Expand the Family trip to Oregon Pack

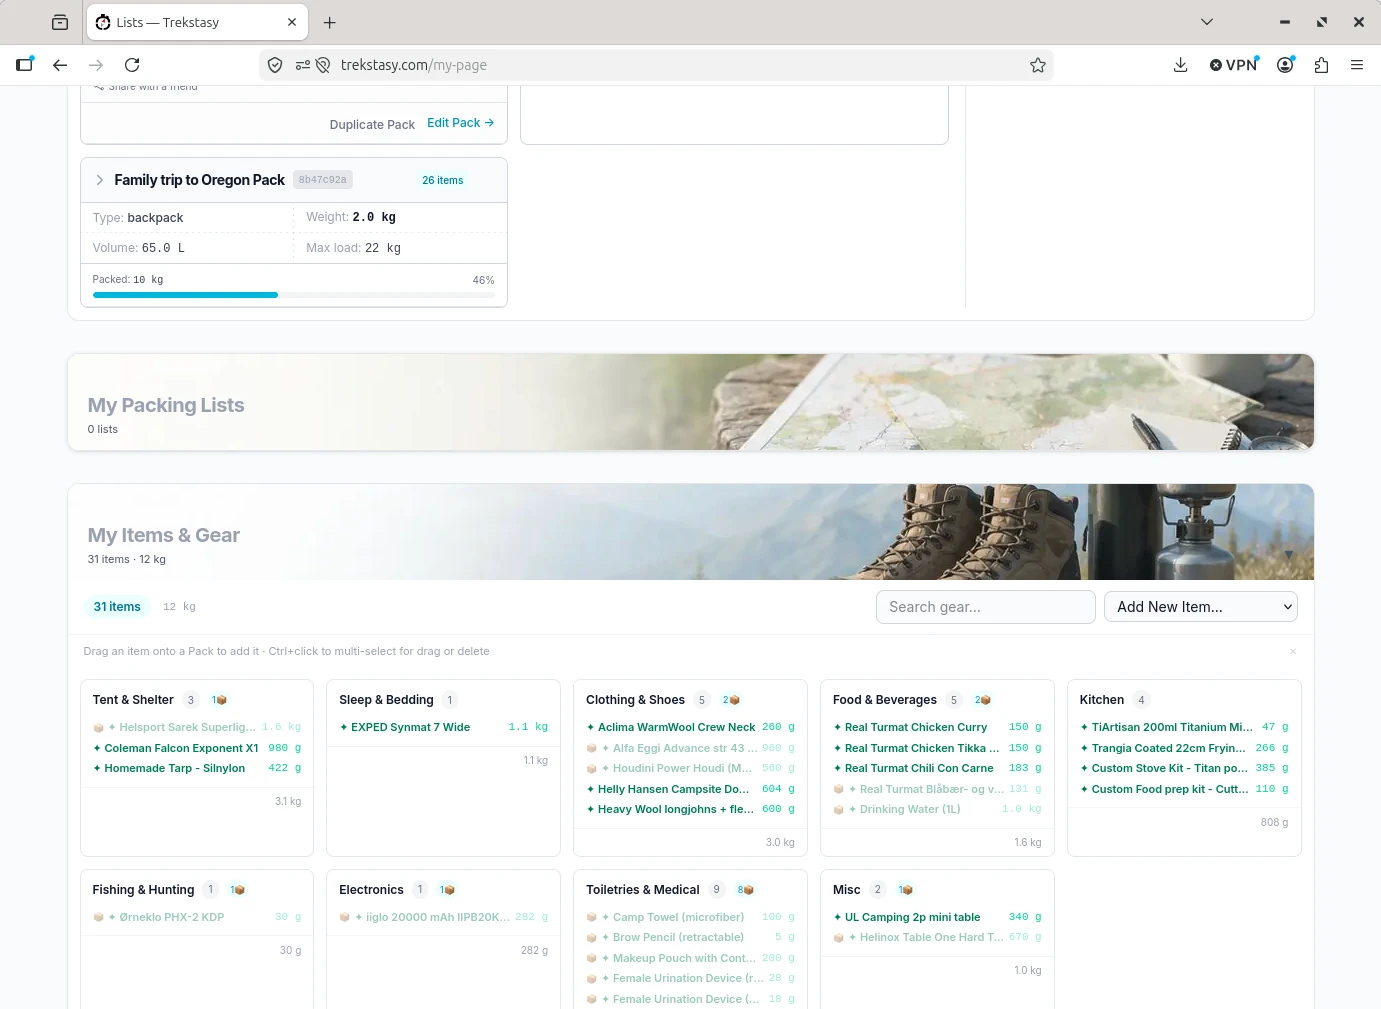point(100,180)
